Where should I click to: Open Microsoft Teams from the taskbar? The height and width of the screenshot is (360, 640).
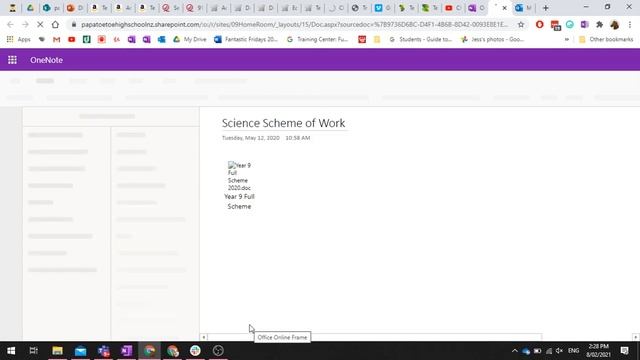point(104,351)
